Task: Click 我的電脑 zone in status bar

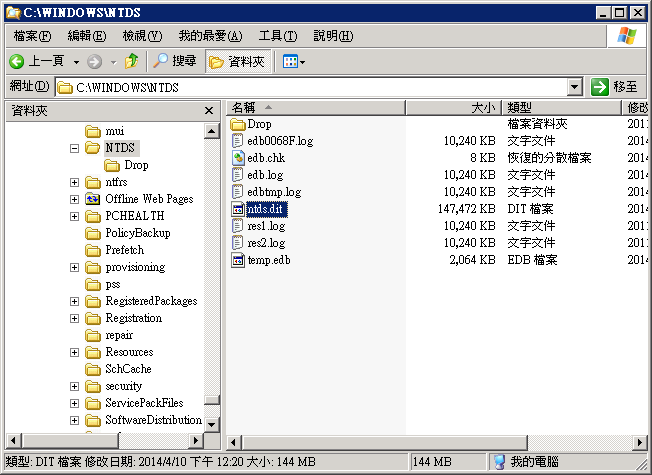Action: coord(526,462)
